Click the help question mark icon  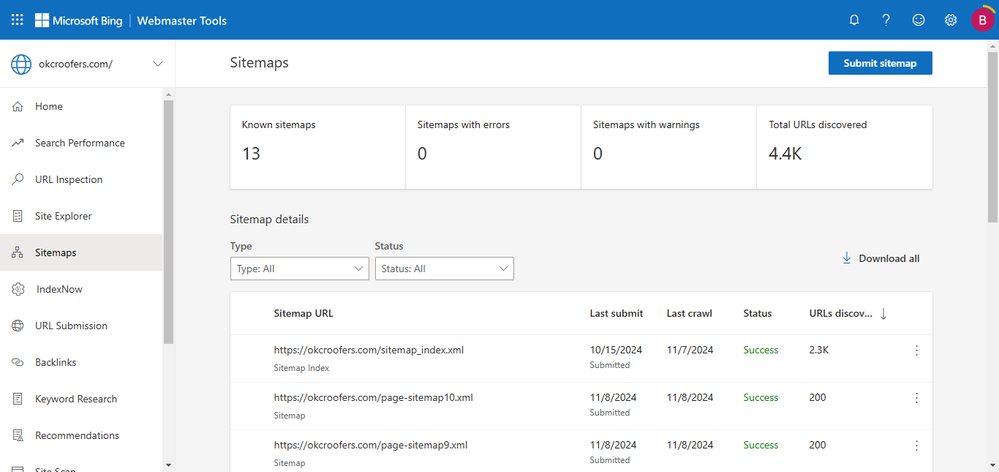(x=886, y=20)
